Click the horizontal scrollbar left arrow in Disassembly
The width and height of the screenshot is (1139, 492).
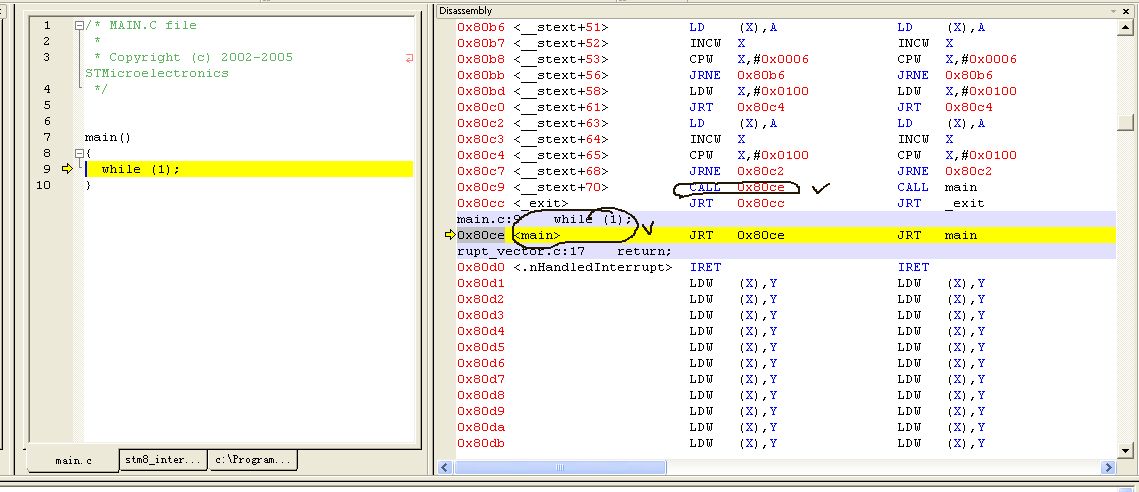point(445,467)
